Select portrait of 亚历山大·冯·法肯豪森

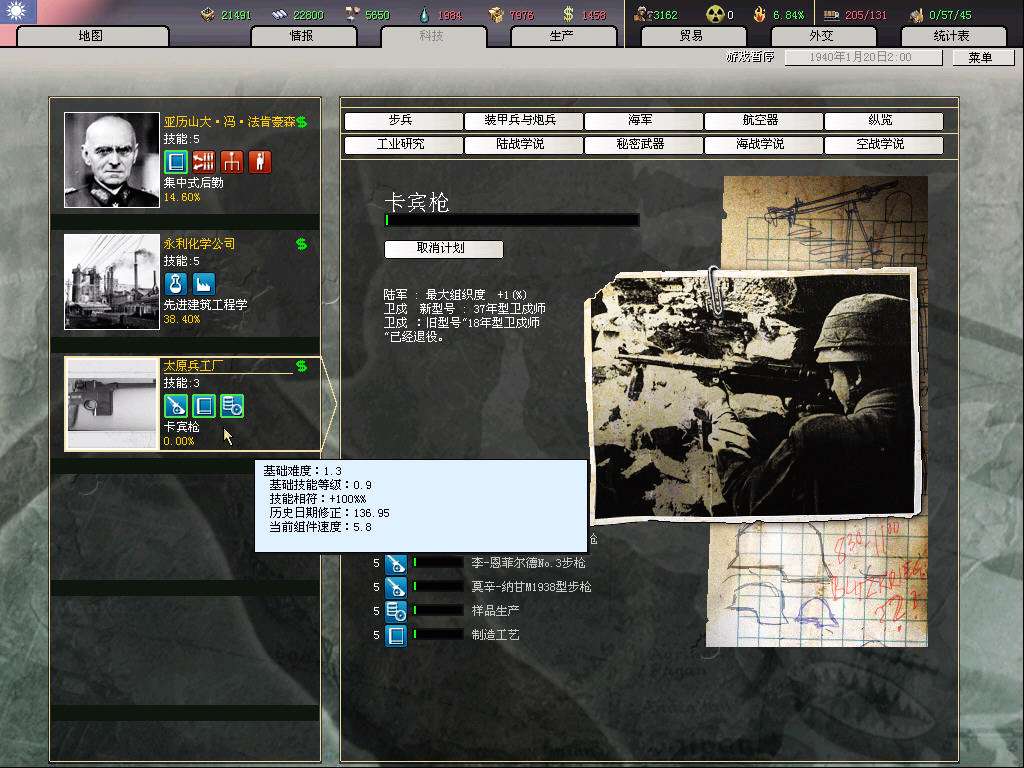(112, 160)
